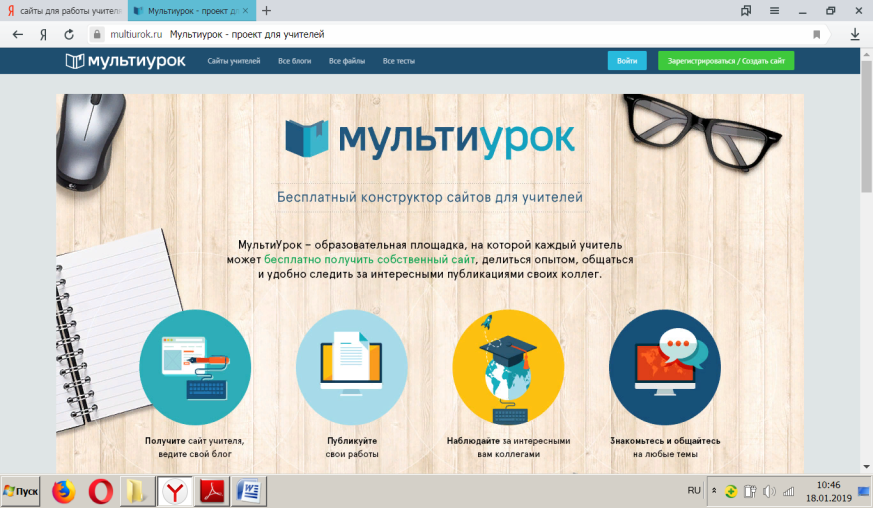Viewport: 873px width, 508px height.
Task: Click the padlock site security icon
Action: click(97, 35)
